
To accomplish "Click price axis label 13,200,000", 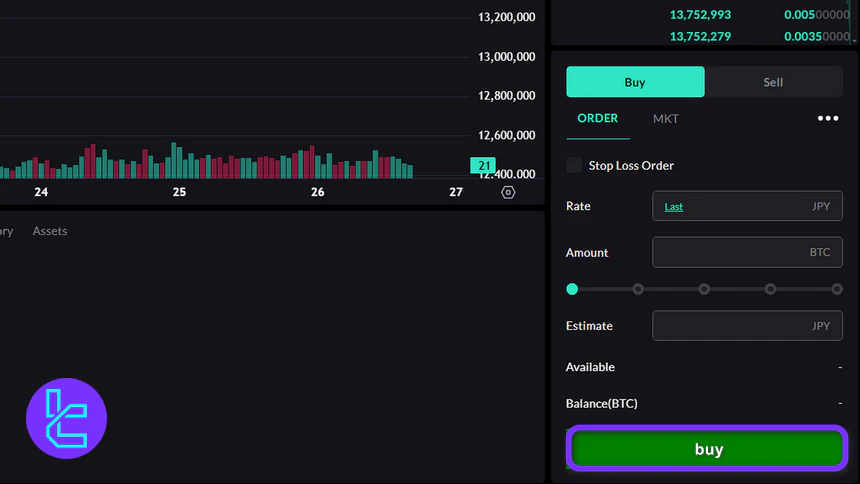I will pos(507,17).
